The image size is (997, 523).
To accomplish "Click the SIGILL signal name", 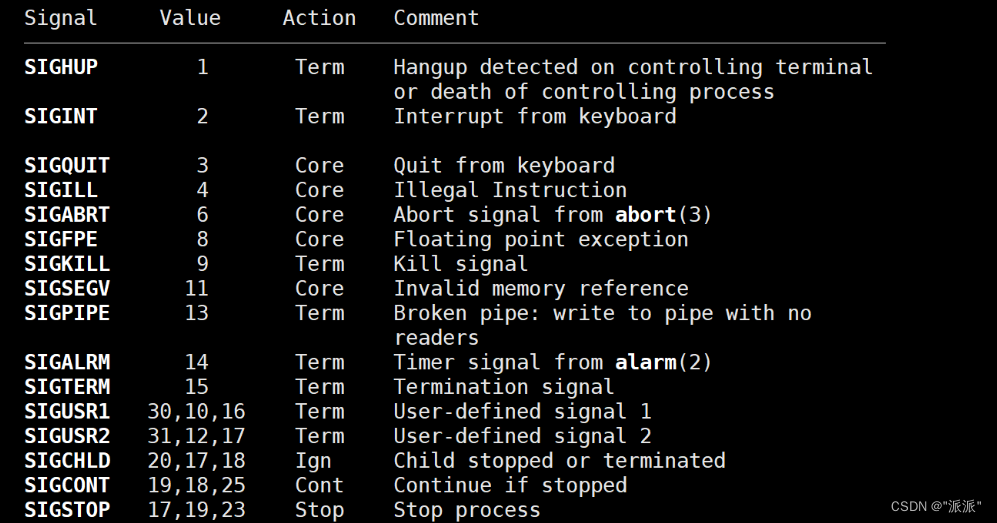I will click(61, 190).
